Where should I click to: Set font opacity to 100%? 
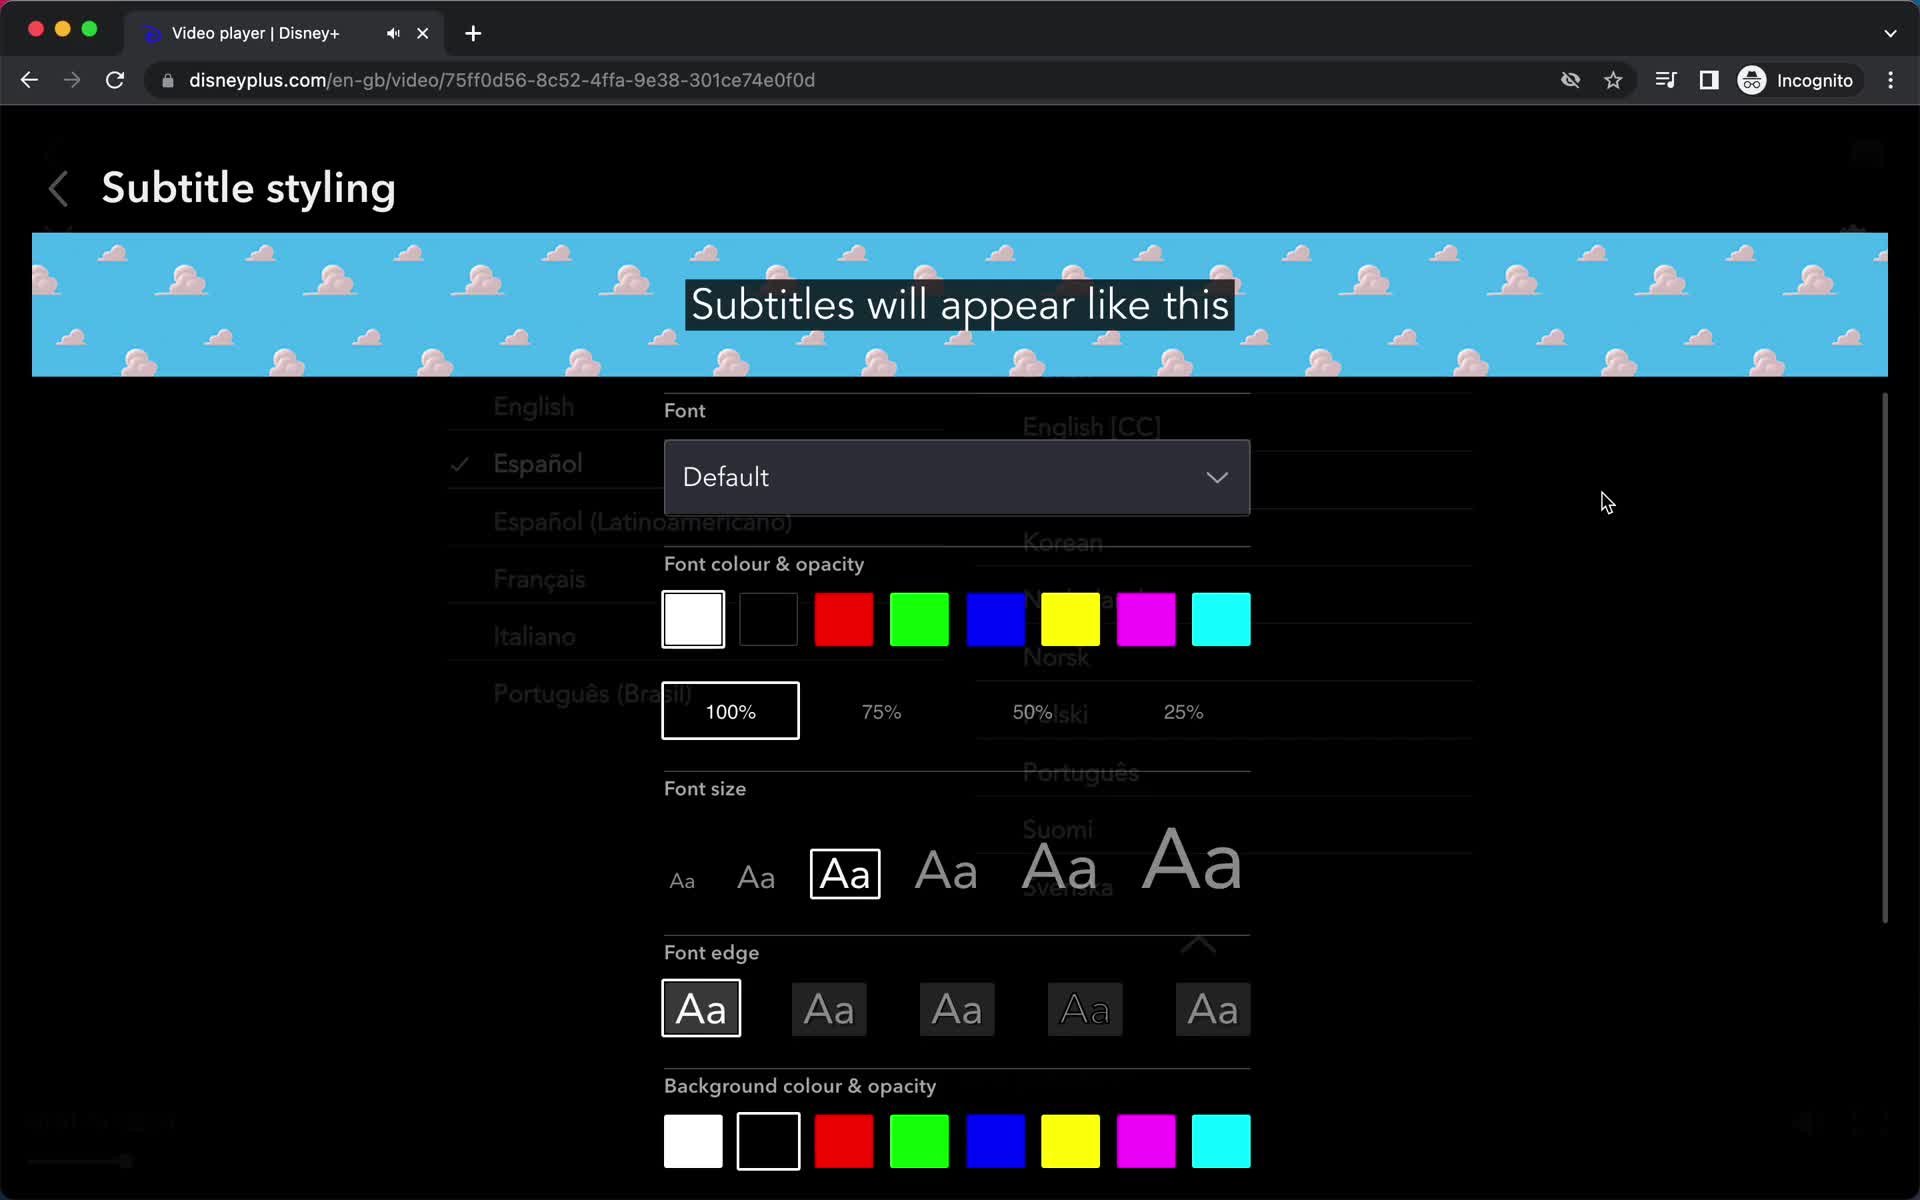point(730,711)
